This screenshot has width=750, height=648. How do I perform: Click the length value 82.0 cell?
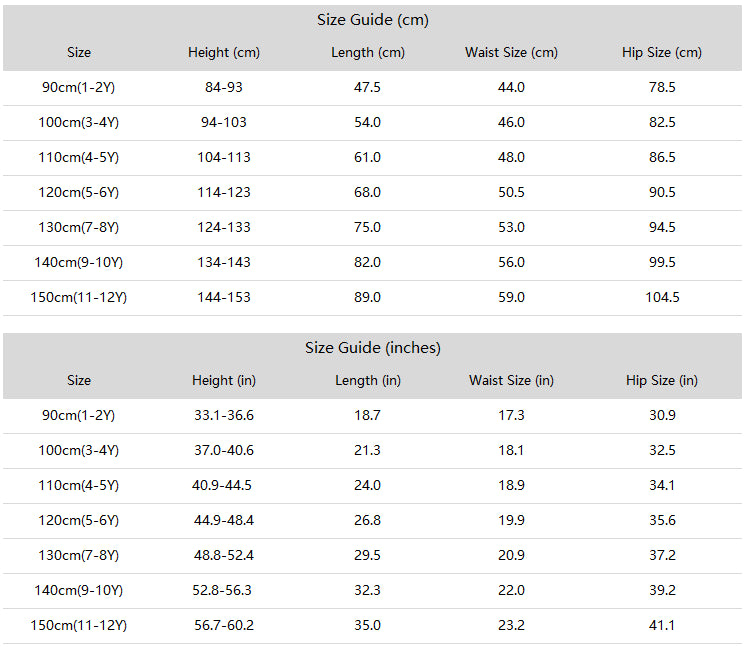click(367, 263)
